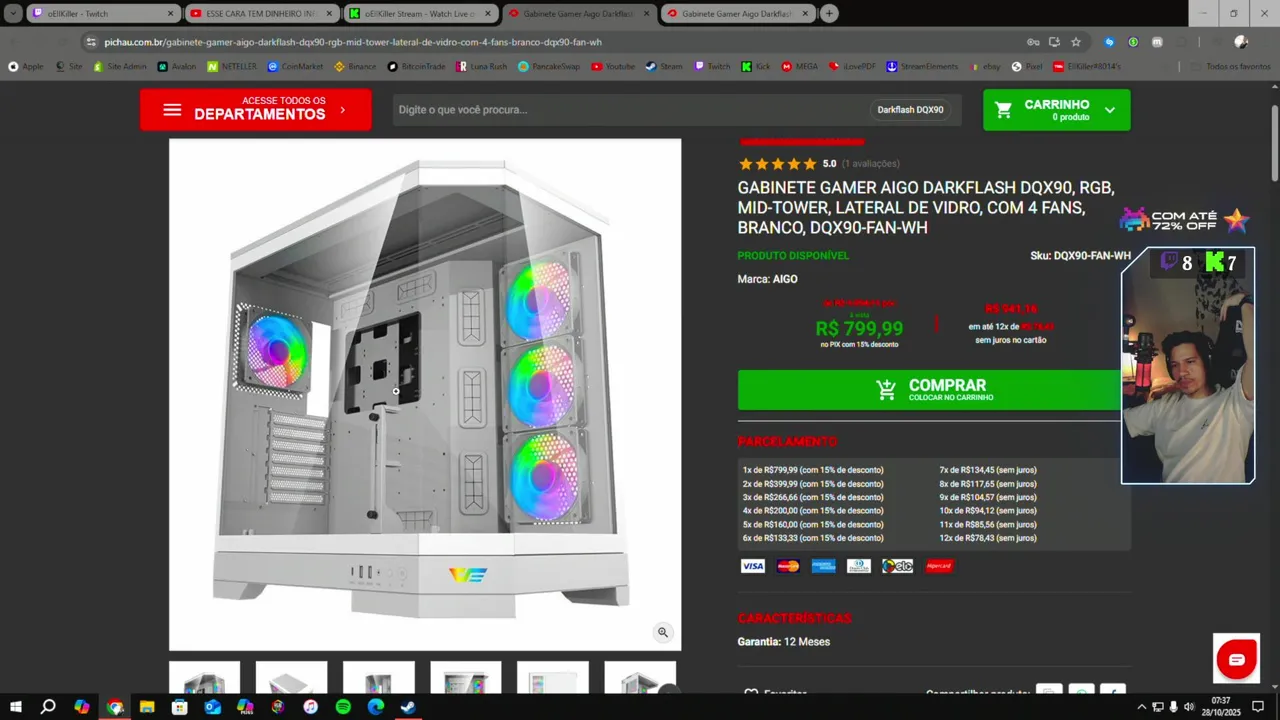The width and height of the screenshot is (1280, 720).
Task: Open the Luna Rush bookmark
Action: tap(482, 66)
